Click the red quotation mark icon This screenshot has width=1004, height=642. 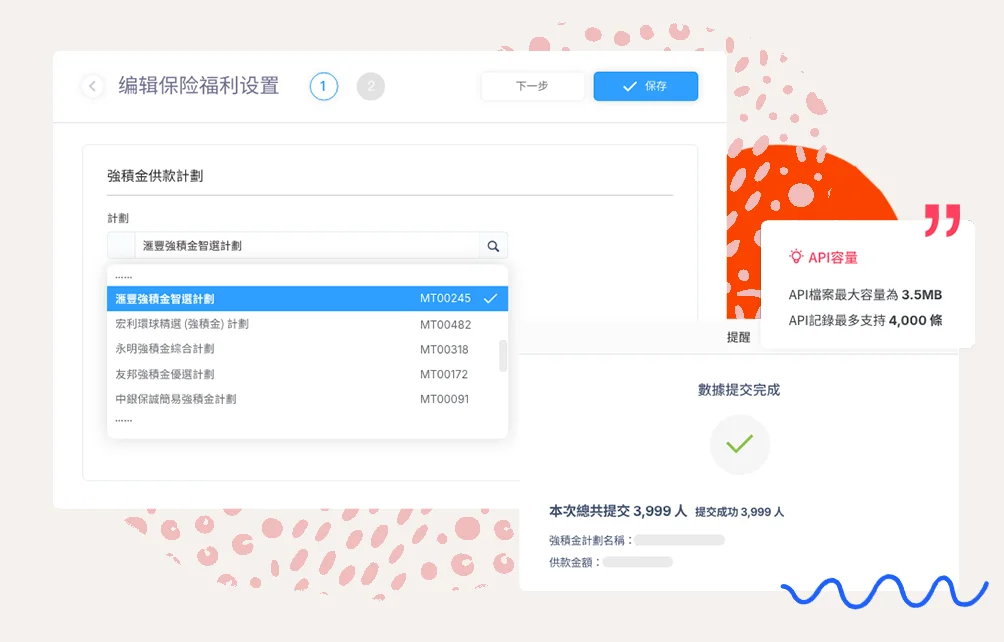coord(942,220)
